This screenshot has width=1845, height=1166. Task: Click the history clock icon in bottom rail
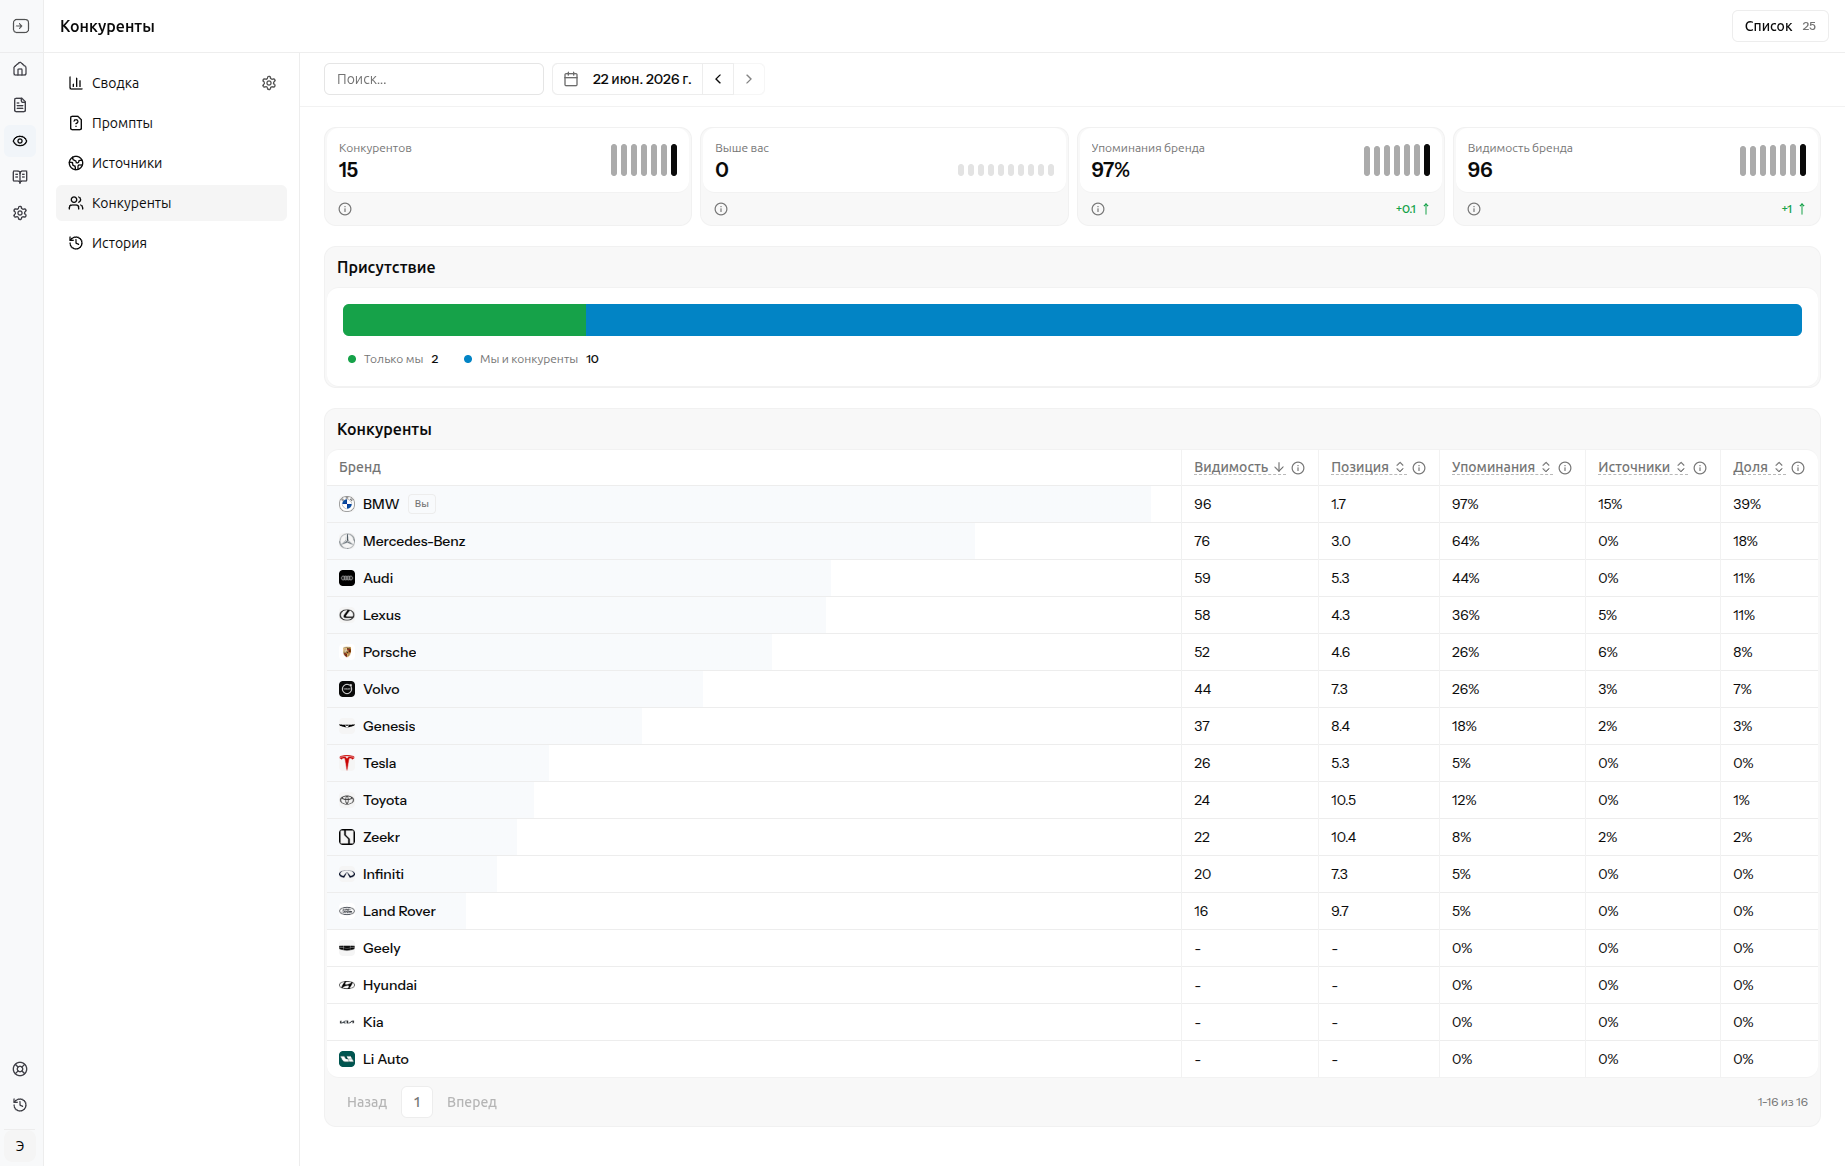coord(20,1105)
